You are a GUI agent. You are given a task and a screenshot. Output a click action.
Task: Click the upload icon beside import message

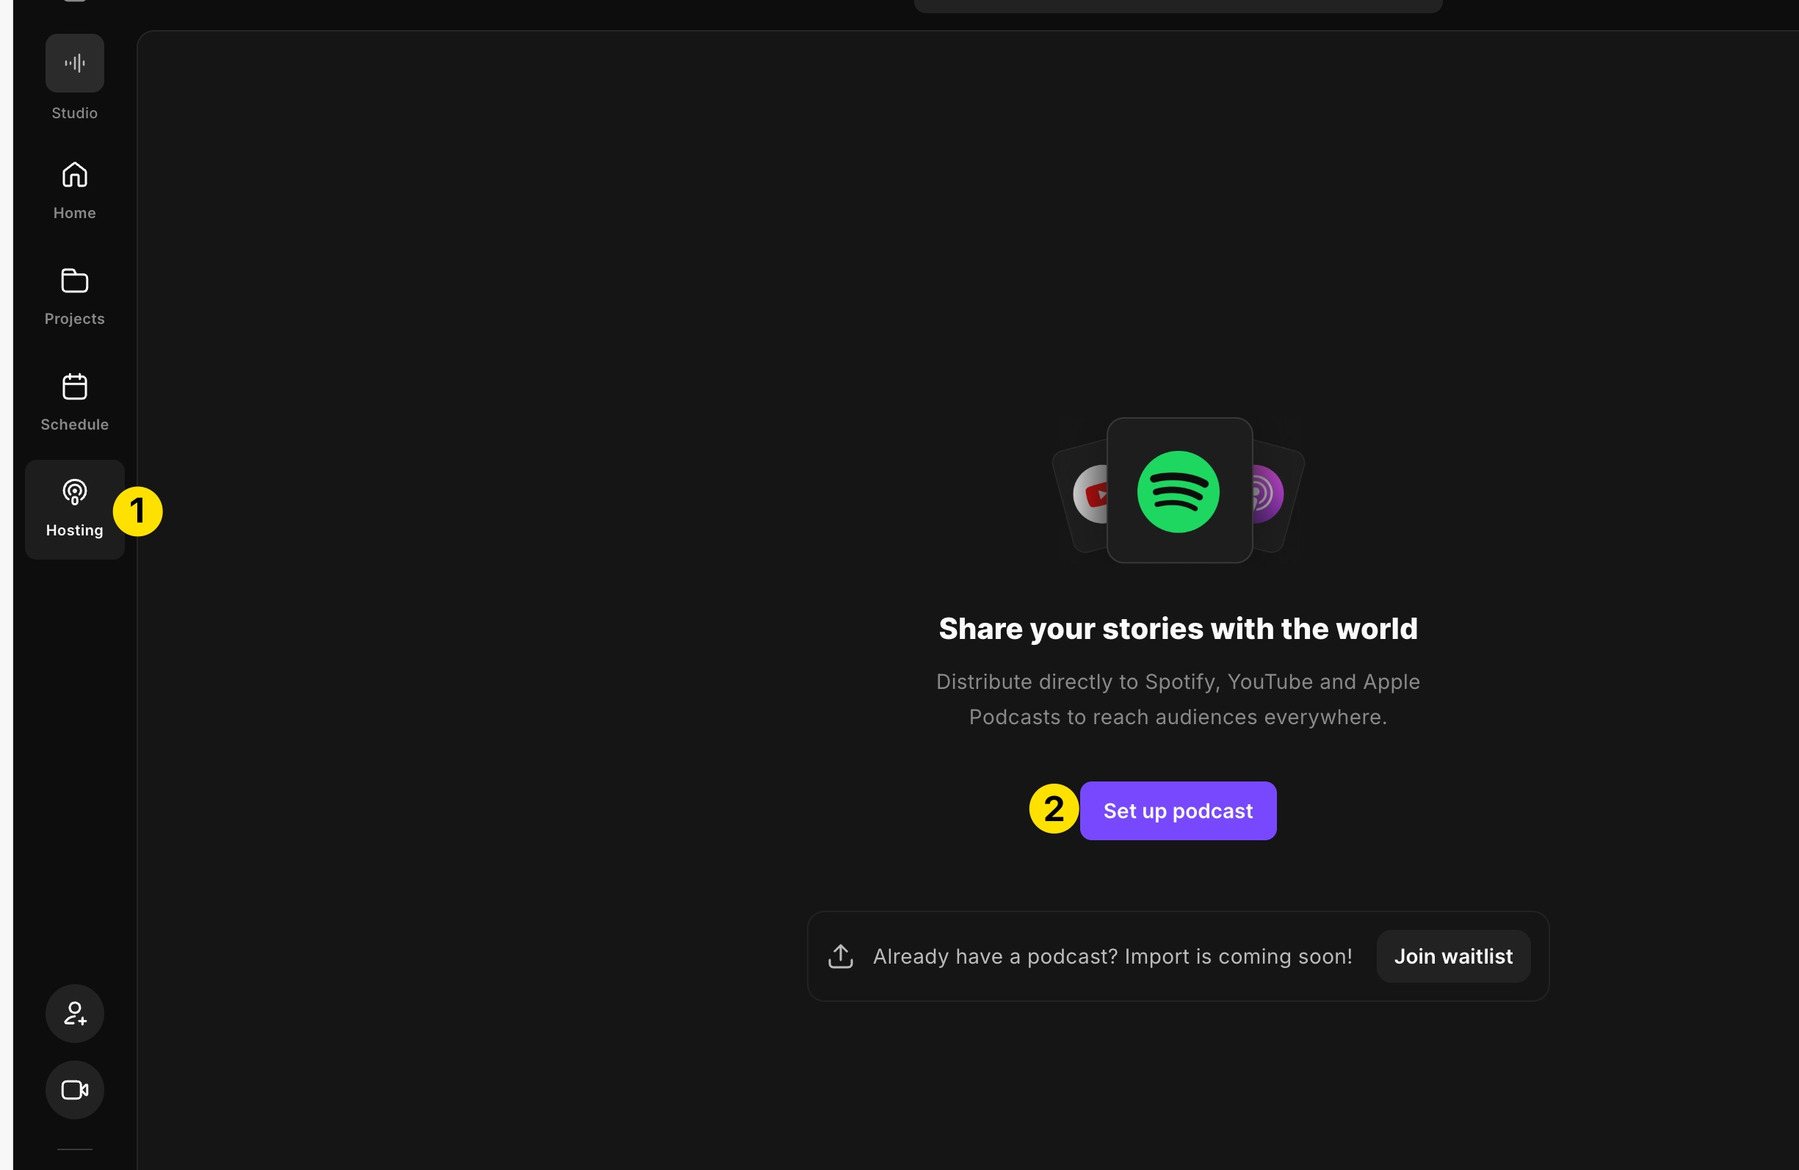841,956
